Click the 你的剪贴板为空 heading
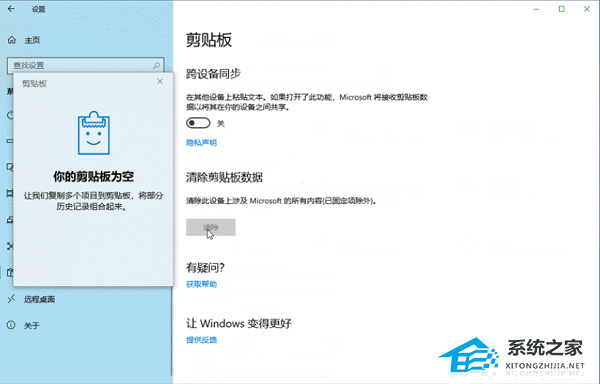600x384 pixels. coord(94,176)
